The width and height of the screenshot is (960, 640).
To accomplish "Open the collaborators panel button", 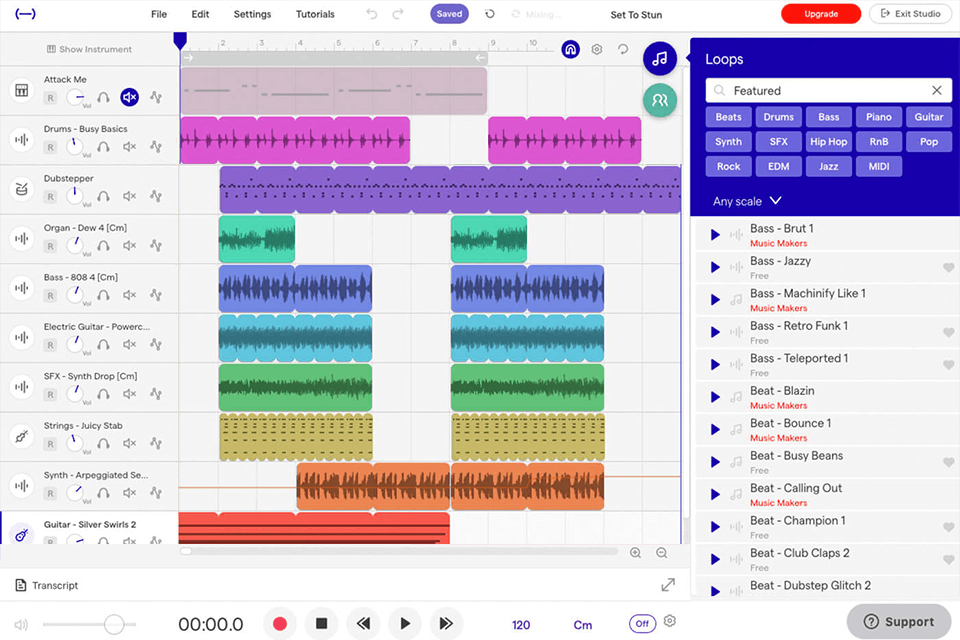I will (x=659, y=100).
